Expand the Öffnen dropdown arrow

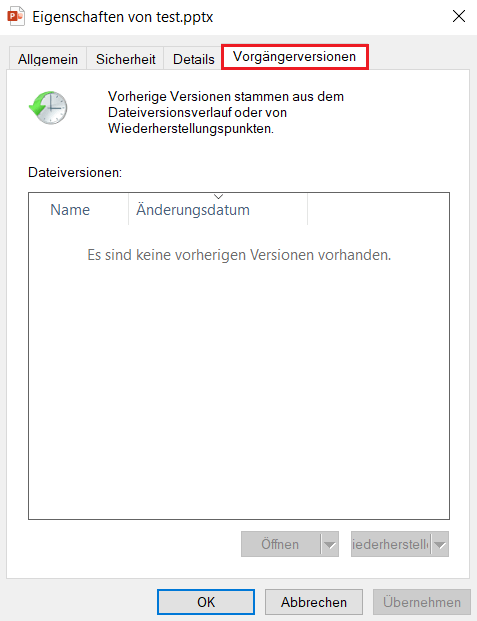point(330,544)
